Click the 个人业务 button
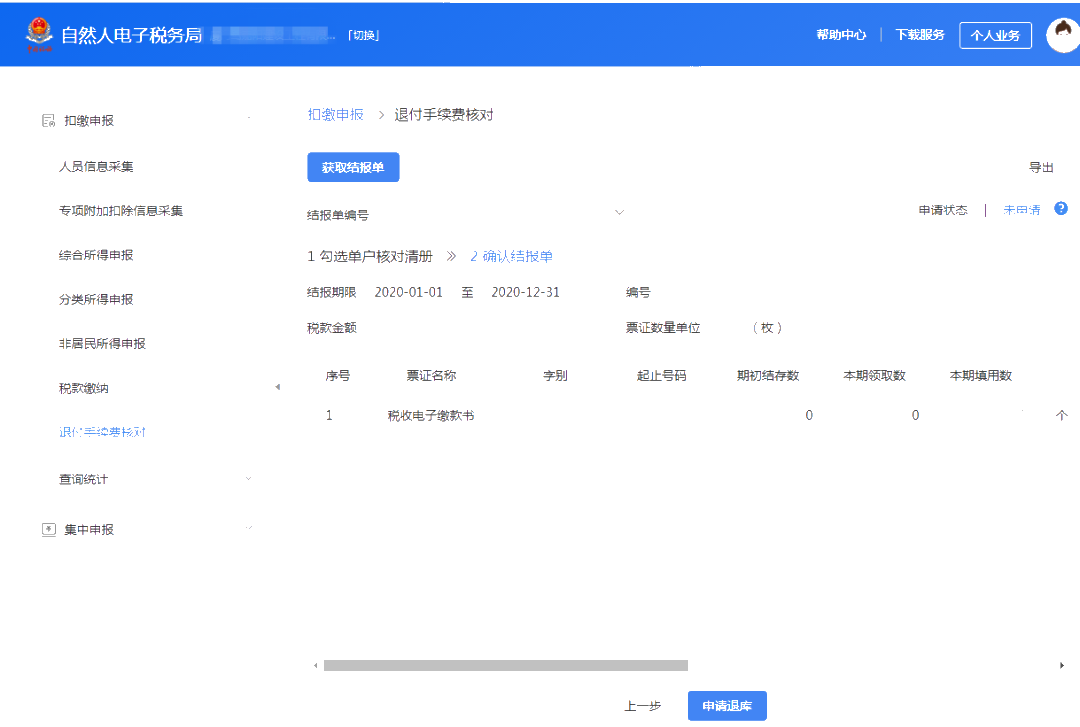The width and height of the screenshot is (1080, 727). [994, 34]
